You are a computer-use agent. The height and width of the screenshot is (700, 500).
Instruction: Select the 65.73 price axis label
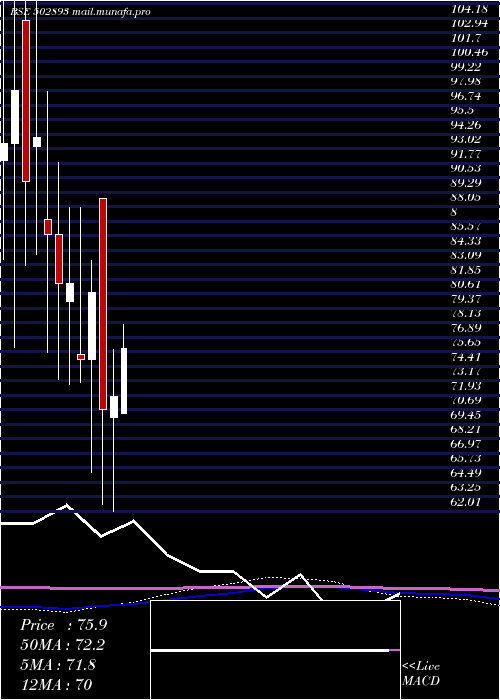click(466, 460)
